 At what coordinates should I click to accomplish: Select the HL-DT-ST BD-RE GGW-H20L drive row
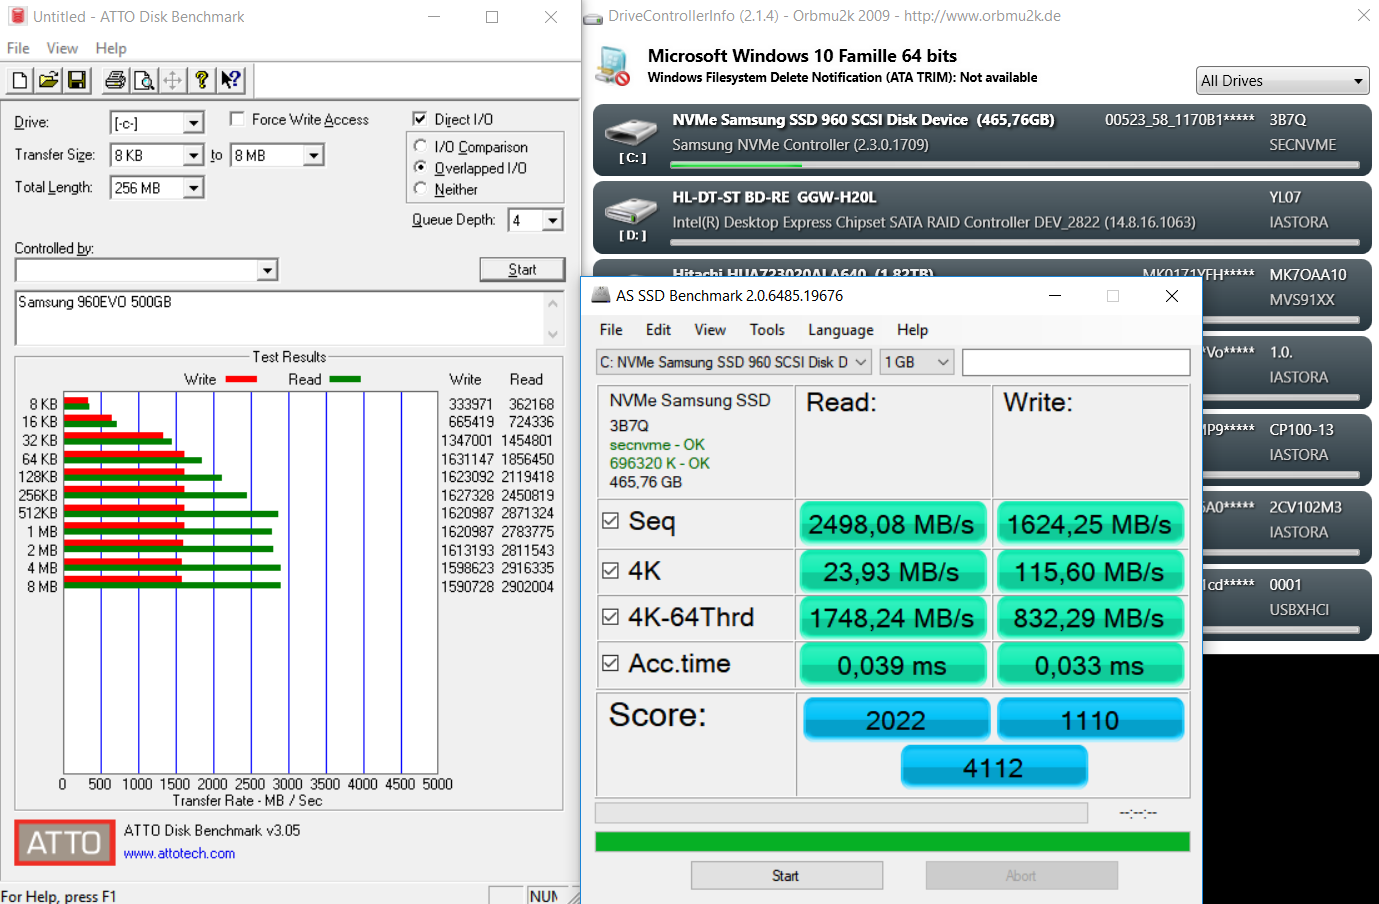pyautogui.click(x=982, y=217)
